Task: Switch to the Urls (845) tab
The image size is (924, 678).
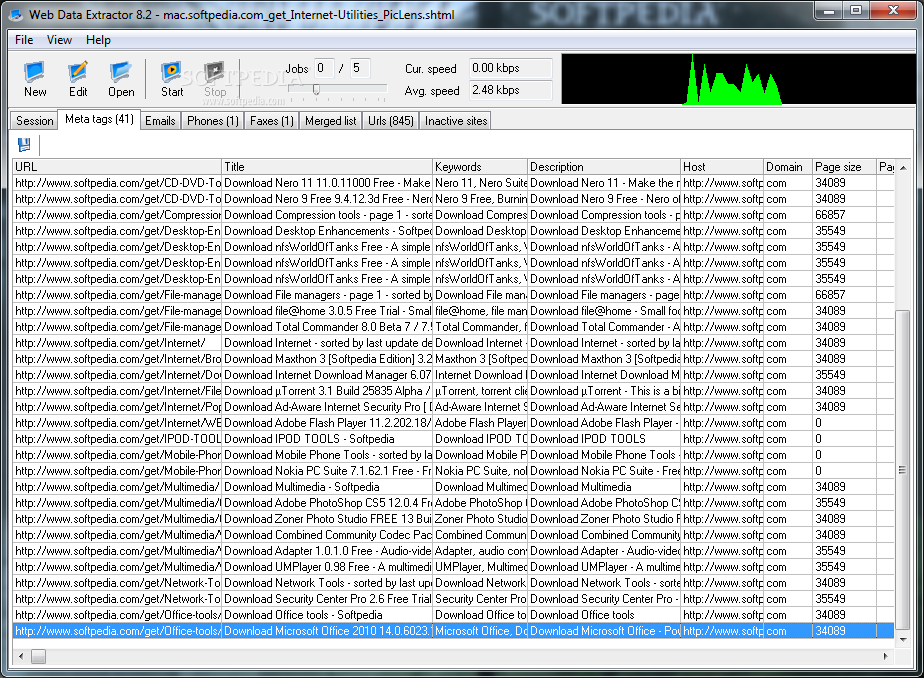Action: pyautogui.click(x=391, y=121)
